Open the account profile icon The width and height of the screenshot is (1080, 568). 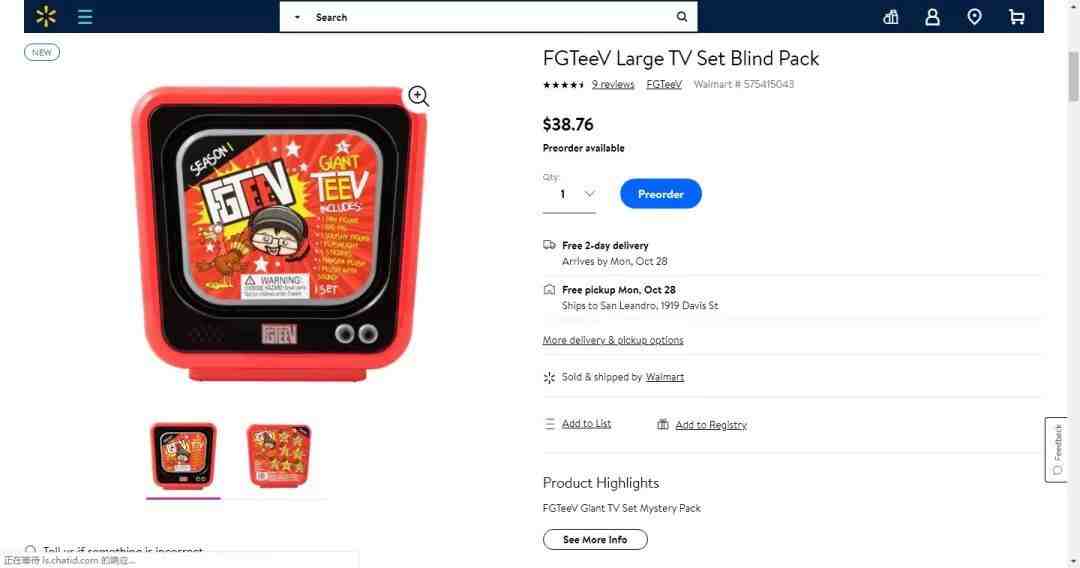(x=932, y=17)
